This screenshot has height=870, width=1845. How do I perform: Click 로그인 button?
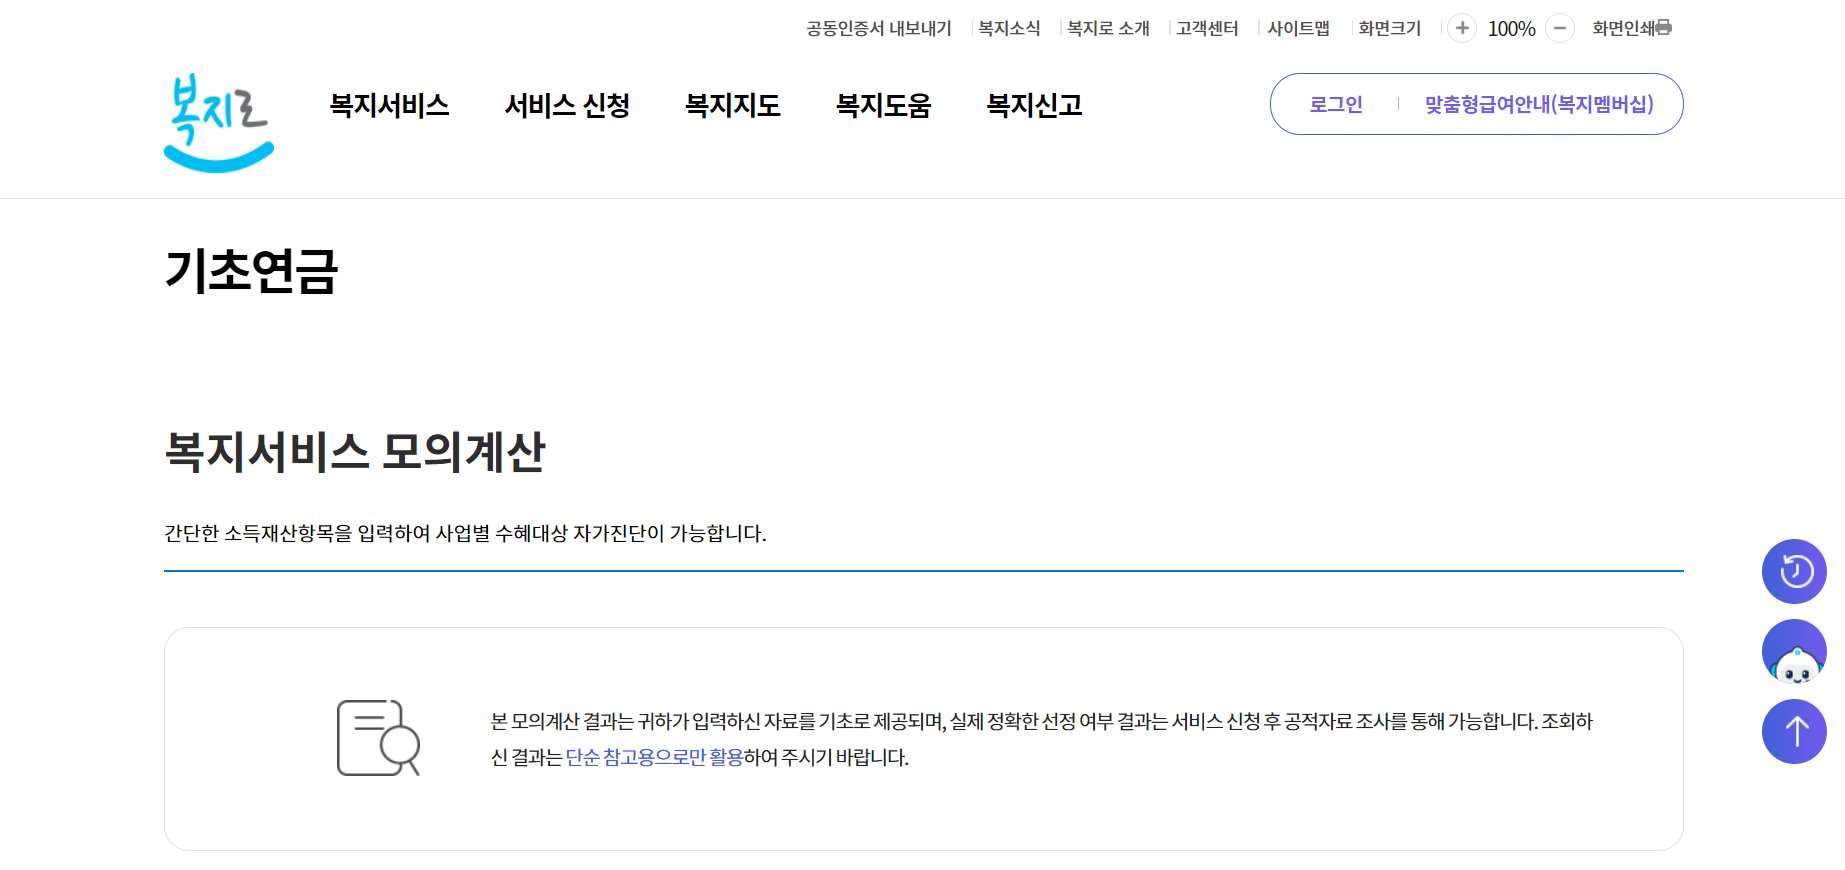click(1336, 104)
